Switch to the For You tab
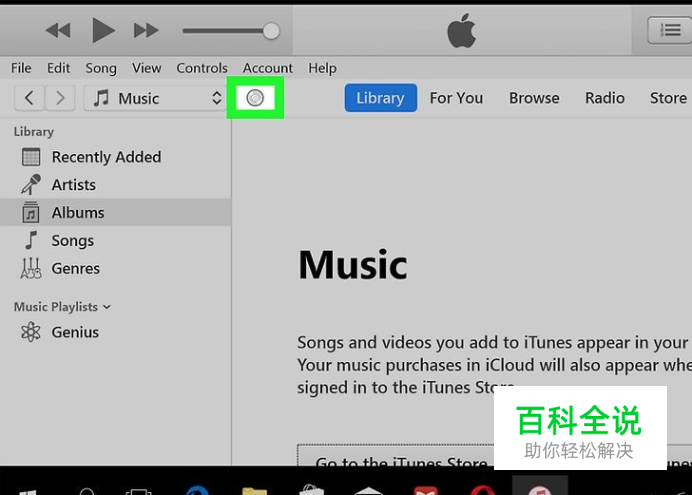Viewport: 692px width, 495px height. tap(456, 98)
